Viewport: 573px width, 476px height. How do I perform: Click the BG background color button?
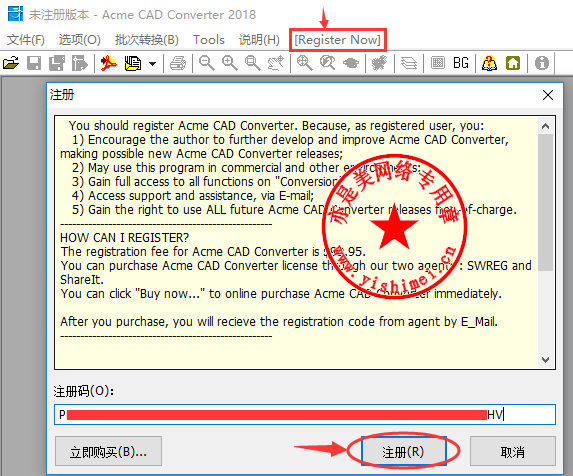(460, 63)
